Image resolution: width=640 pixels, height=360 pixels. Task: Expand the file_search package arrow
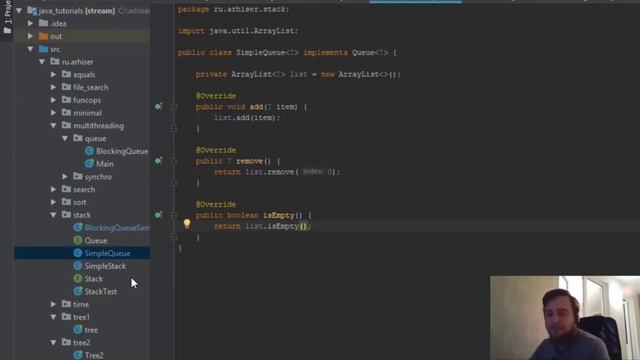(53, 87)
